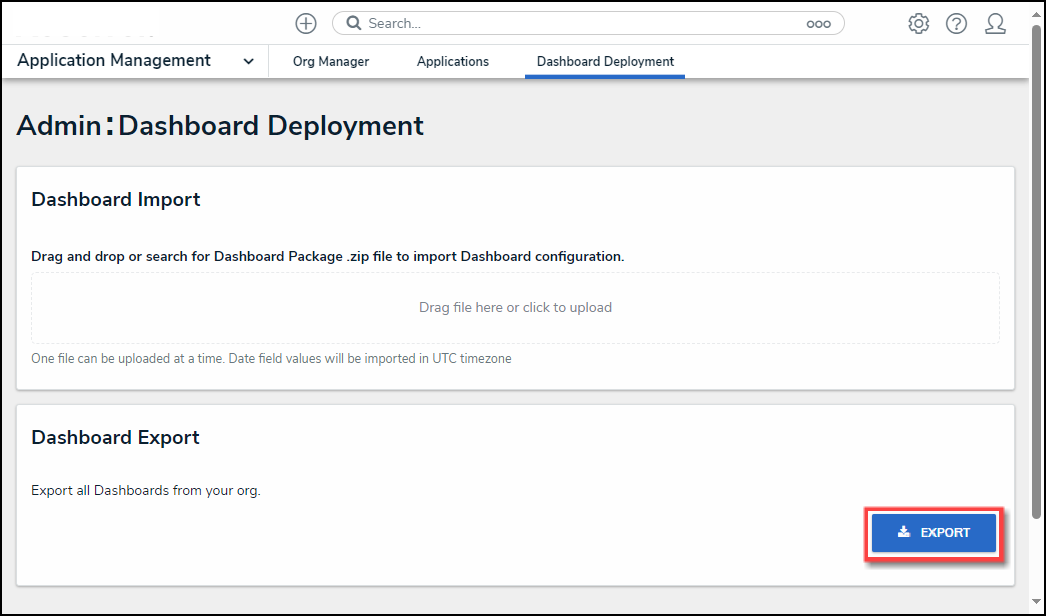Click the Dashboard Import heading
Image resolution: width=1046 pixels, height=616 pixels.
click(116, 199)
